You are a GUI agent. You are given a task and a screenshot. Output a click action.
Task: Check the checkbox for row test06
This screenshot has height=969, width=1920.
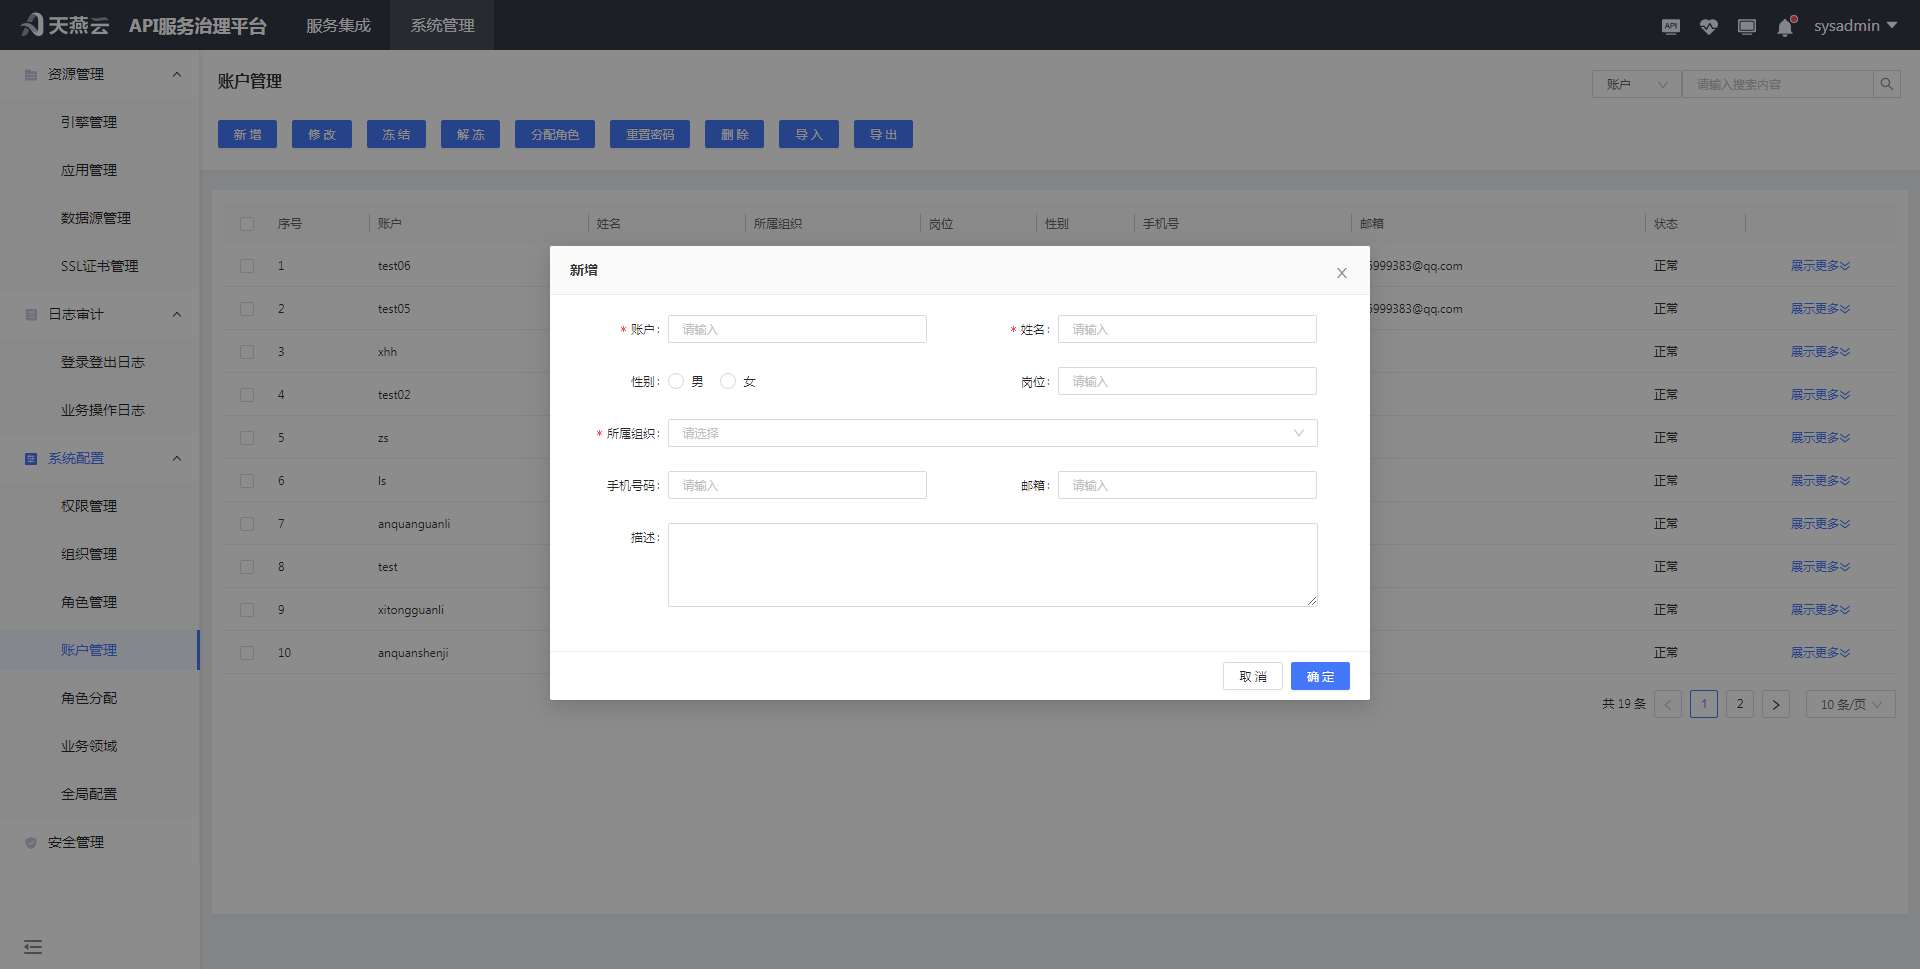point(247,266)
